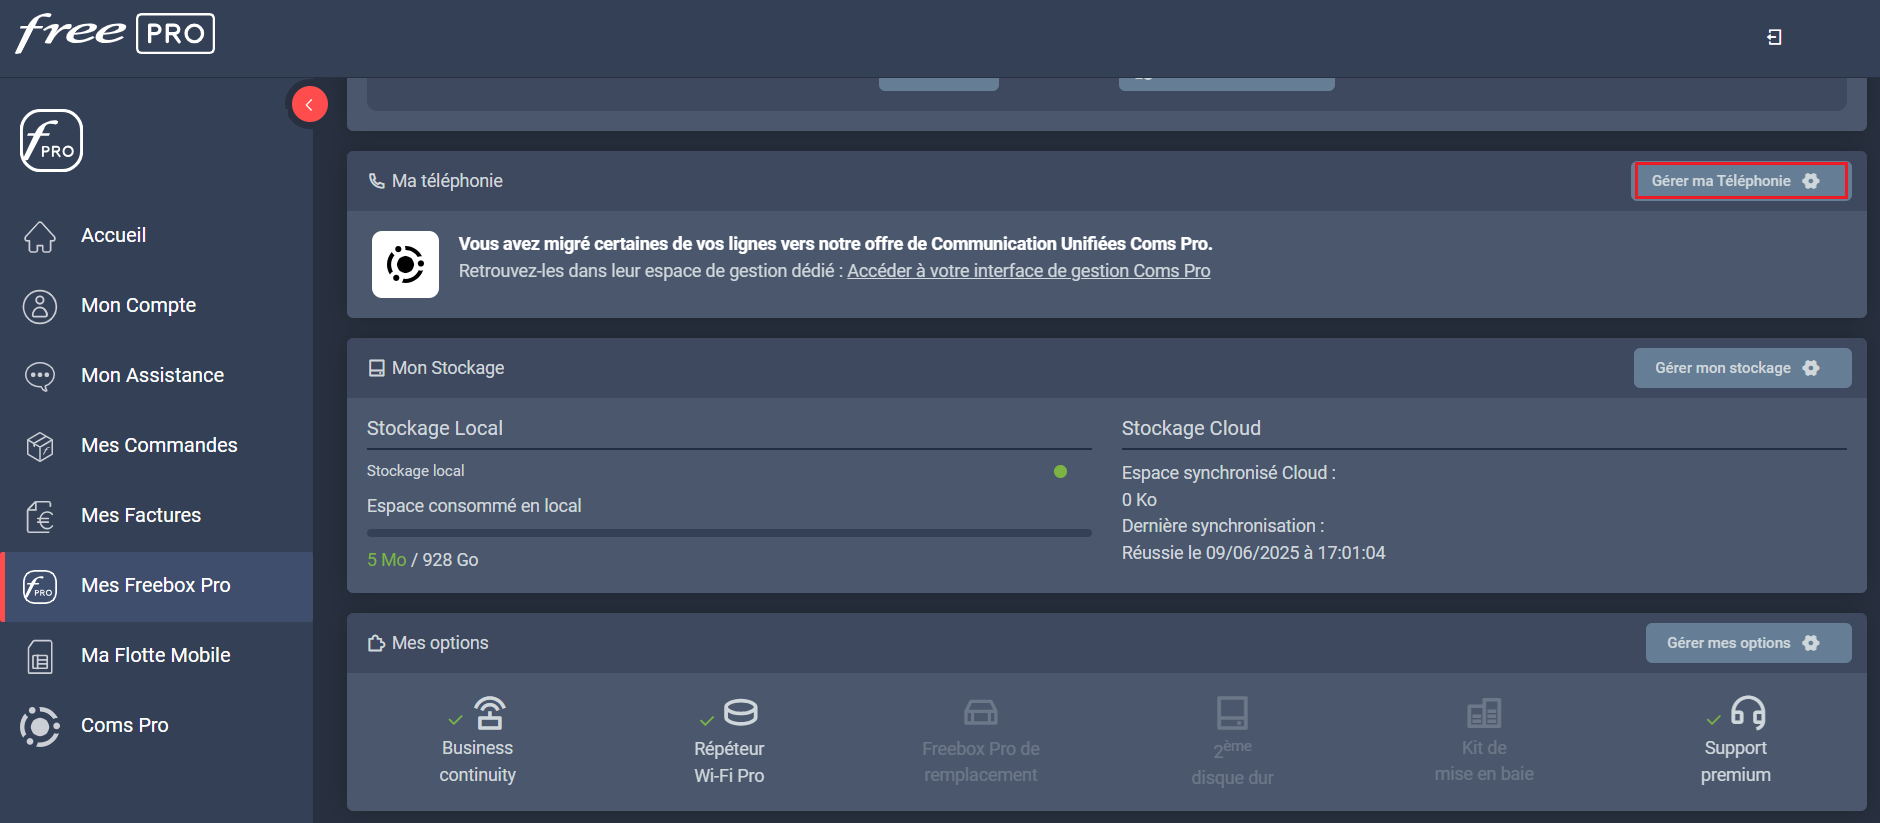The width and height of the screenshot is (1880, 823).
Task: Go to Mon Assistance
Action: (152, 375)
